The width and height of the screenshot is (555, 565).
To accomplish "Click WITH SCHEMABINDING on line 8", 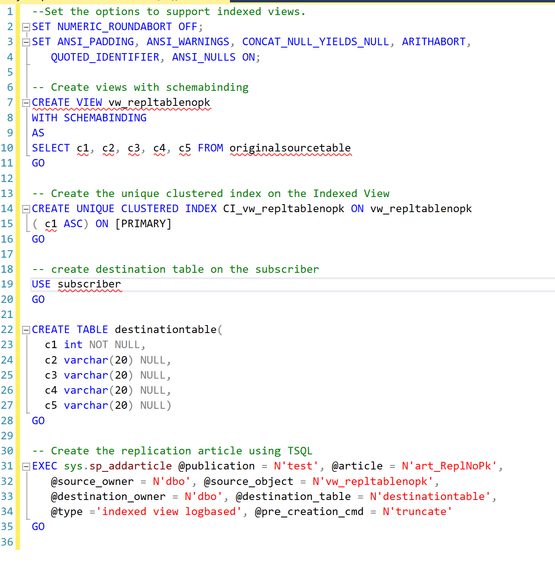I will tap(89, 118).
